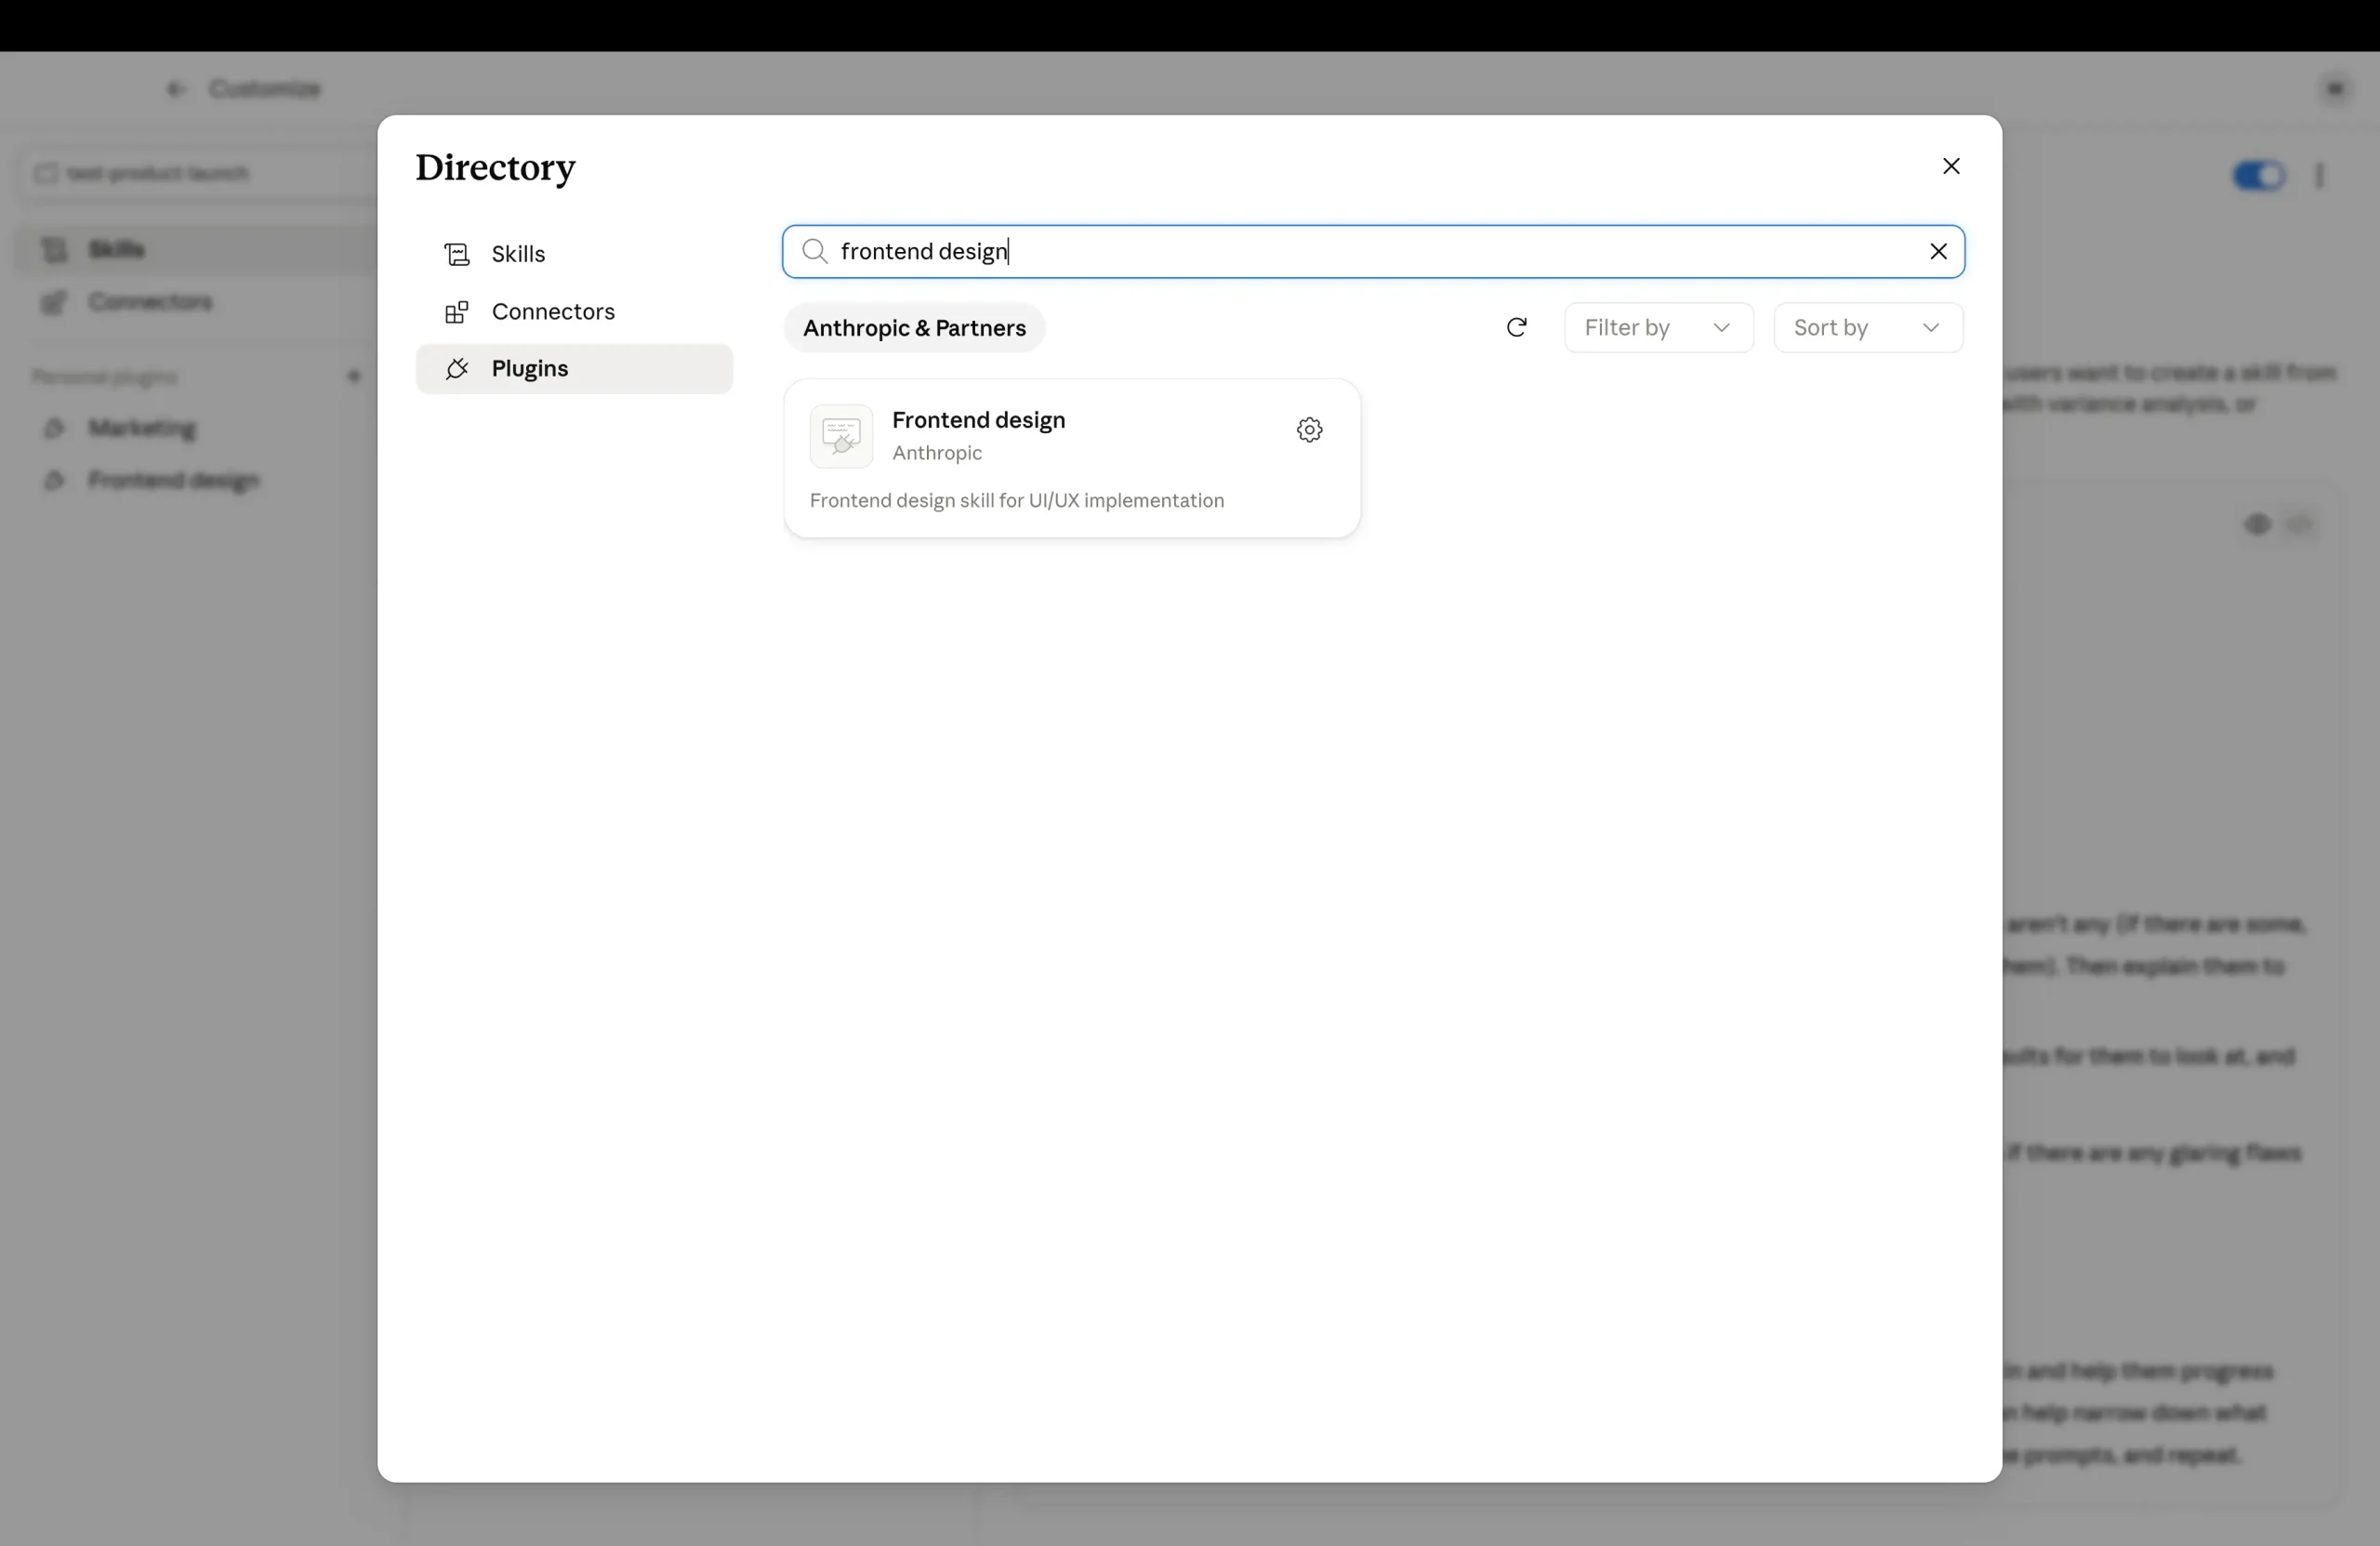2380x1546 pixels.
Task: Click the Connectors blocks icon
Action: click(457, 312)
